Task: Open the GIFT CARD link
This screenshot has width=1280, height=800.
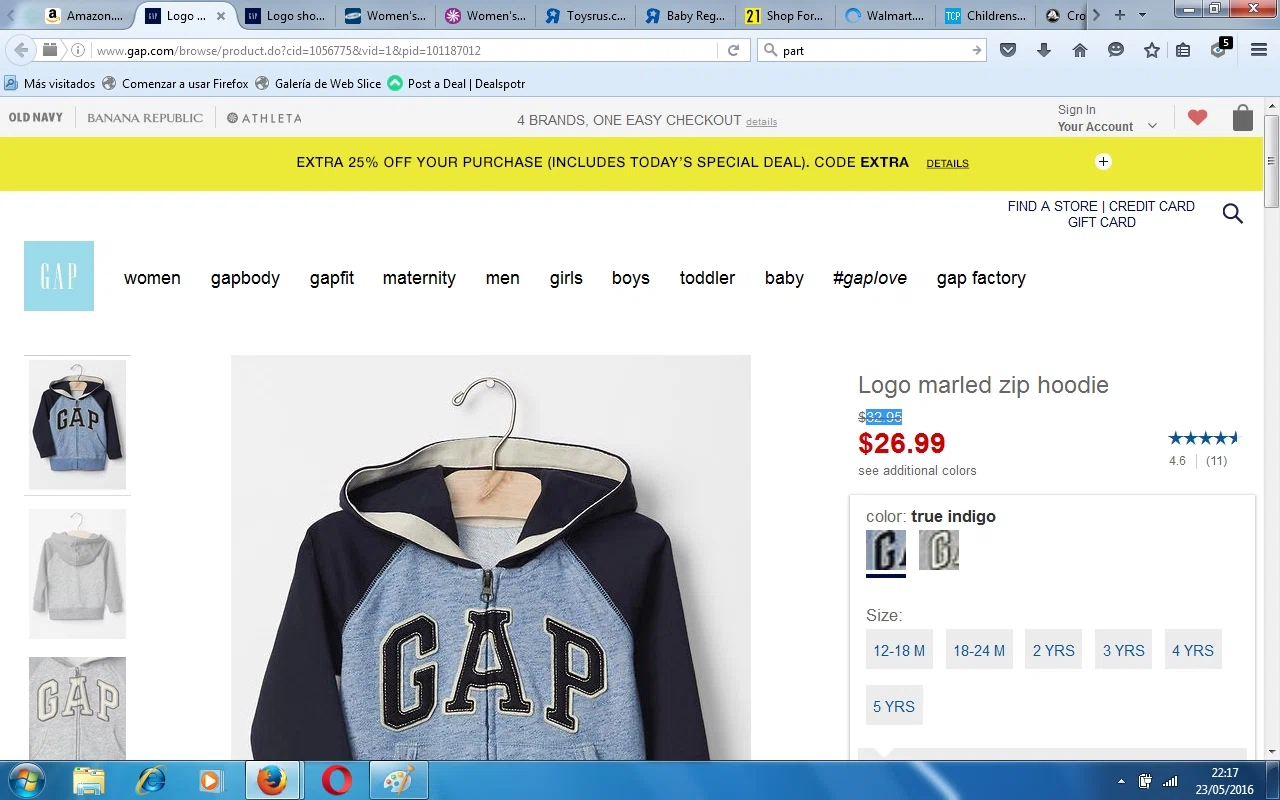Action: click(x=1102, y=222)
